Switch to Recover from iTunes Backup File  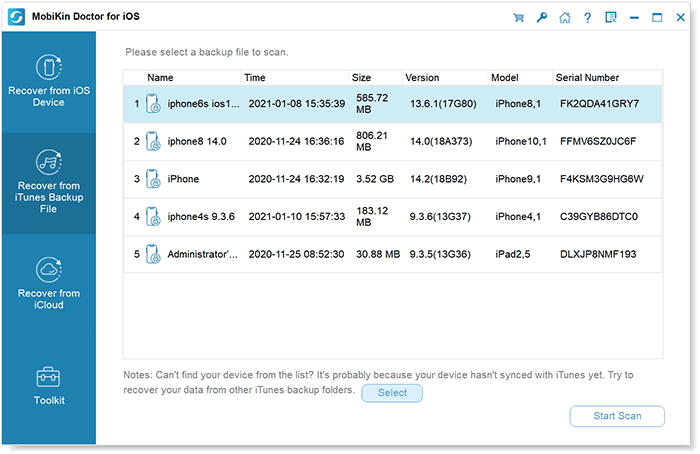(48, 182)
